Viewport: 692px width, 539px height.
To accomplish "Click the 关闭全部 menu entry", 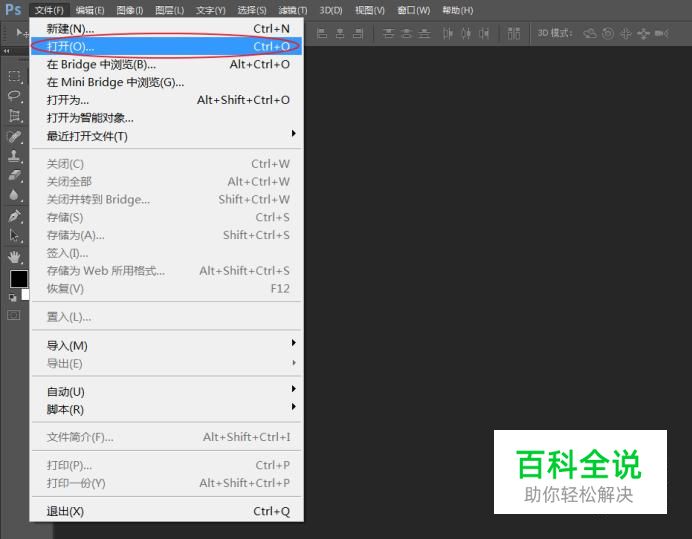I will (166, 181).
